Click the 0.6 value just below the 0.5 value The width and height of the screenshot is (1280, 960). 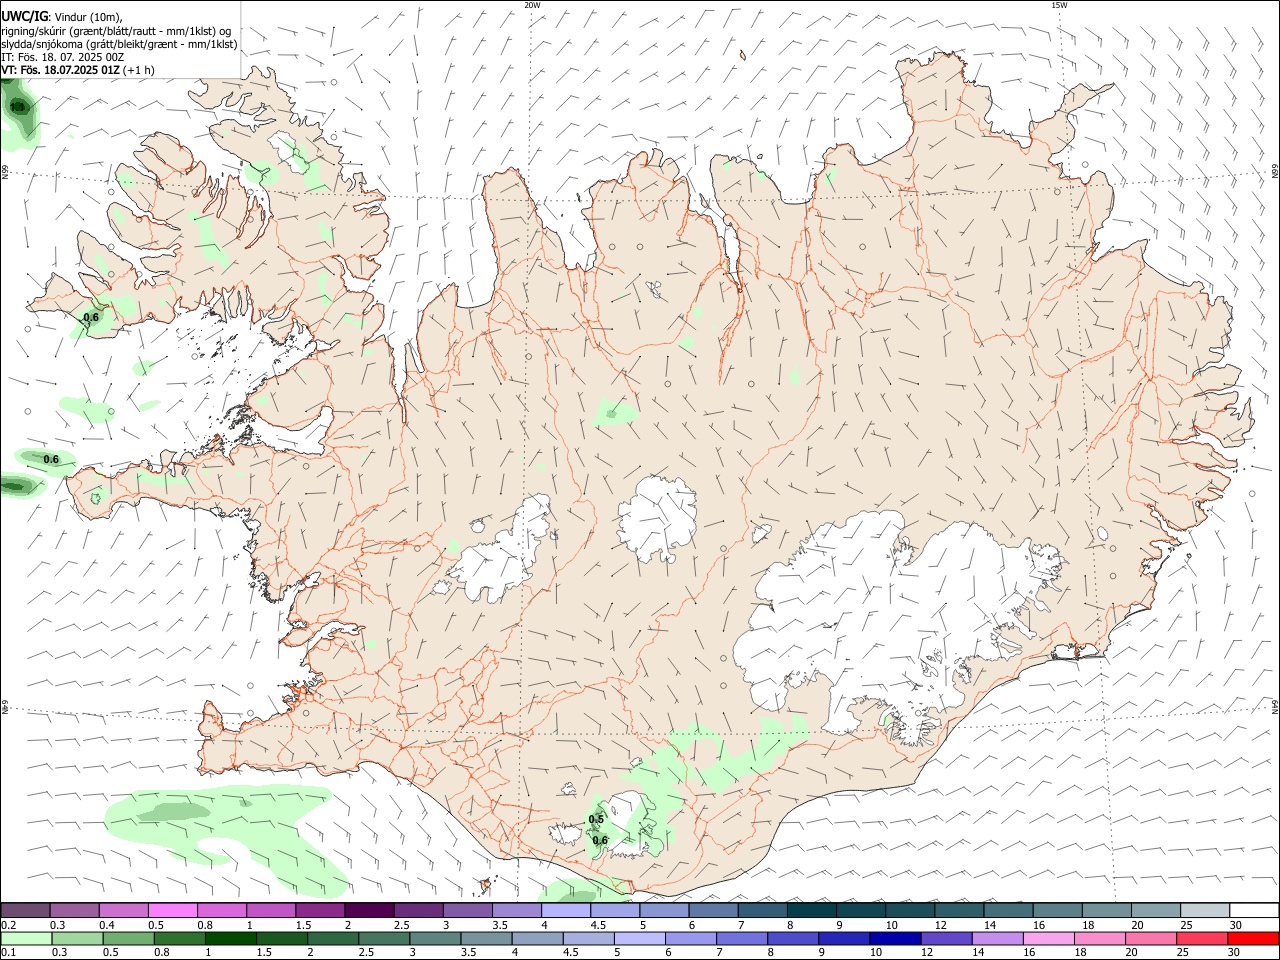tap(600, 840)
